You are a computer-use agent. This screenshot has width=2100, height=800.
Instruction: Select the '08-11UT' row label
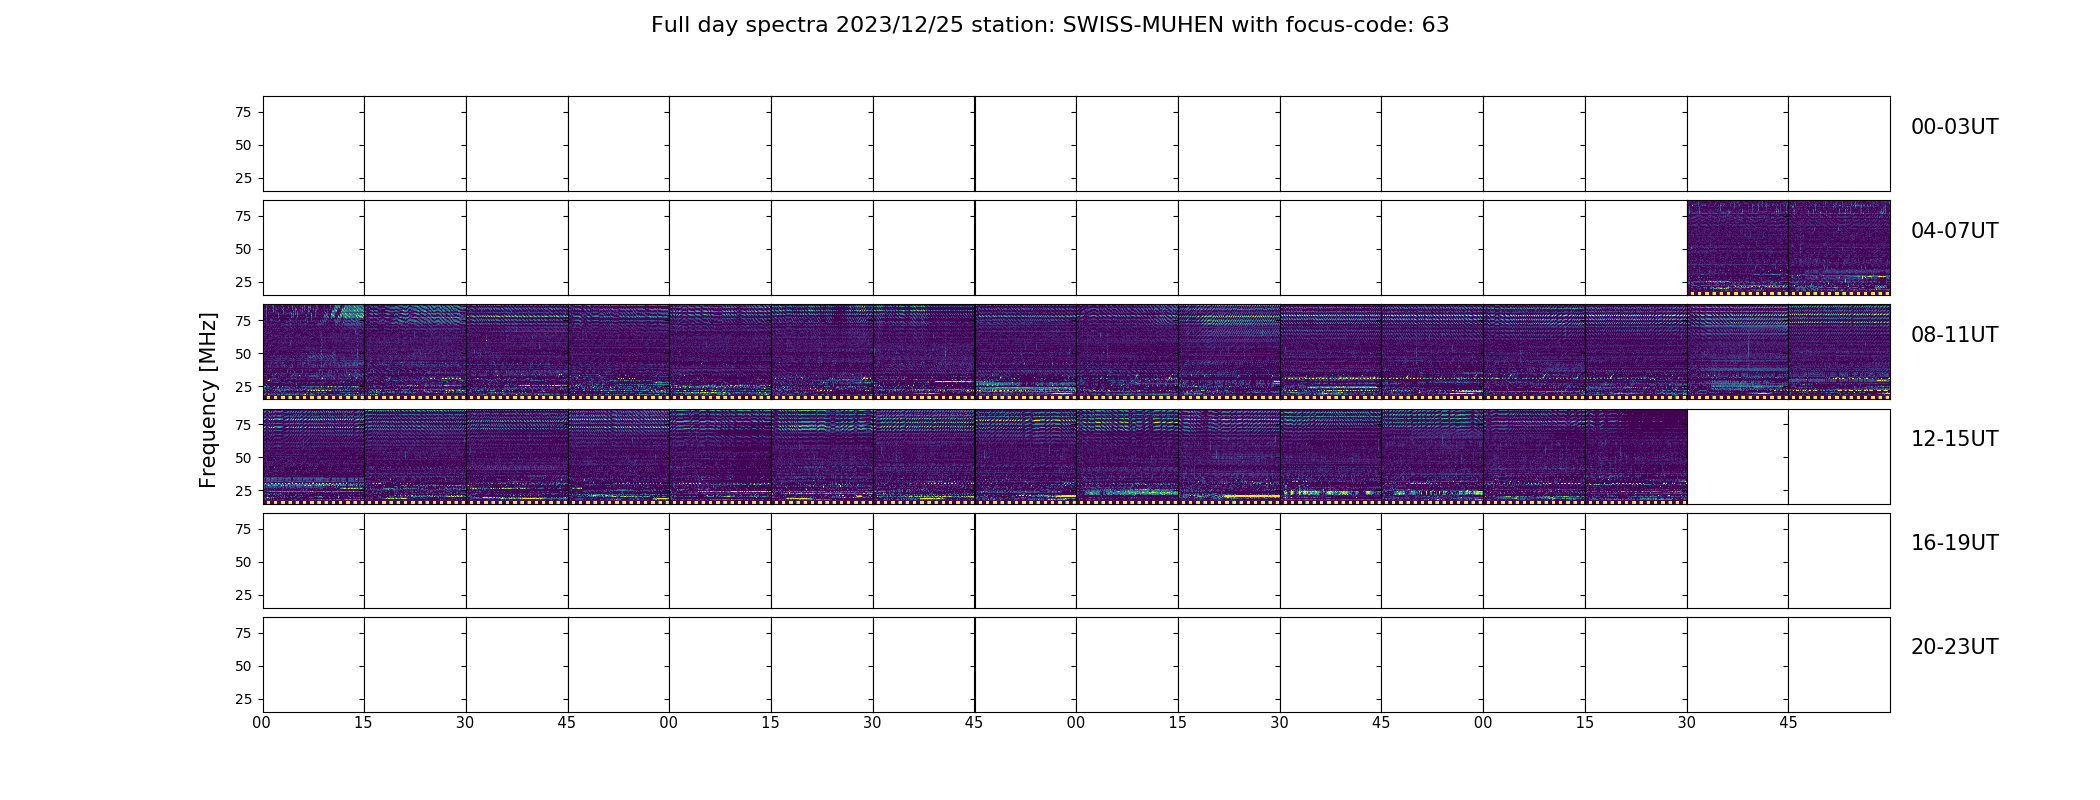pyautogui.click(x=1954, y=335)
